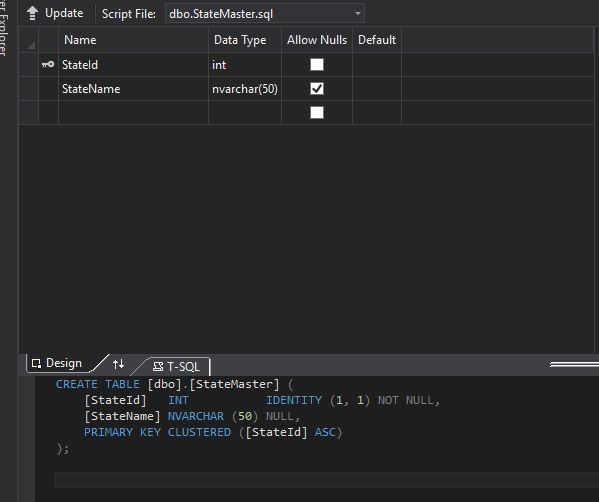Open the Server Explorer side tab
Image resolution: width=599 pixels, height=502 pixels.
(x=4, y=28)
